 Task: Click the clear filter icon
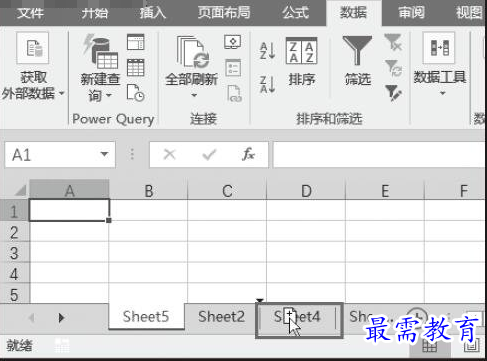pyautogui.click(x=393, y=42)
